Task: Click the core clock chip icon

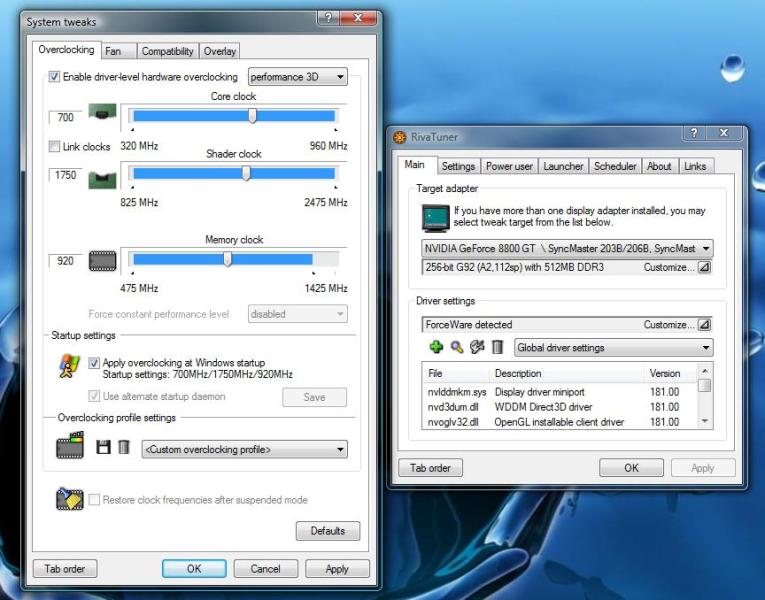Action: click(x=102, y=112)
